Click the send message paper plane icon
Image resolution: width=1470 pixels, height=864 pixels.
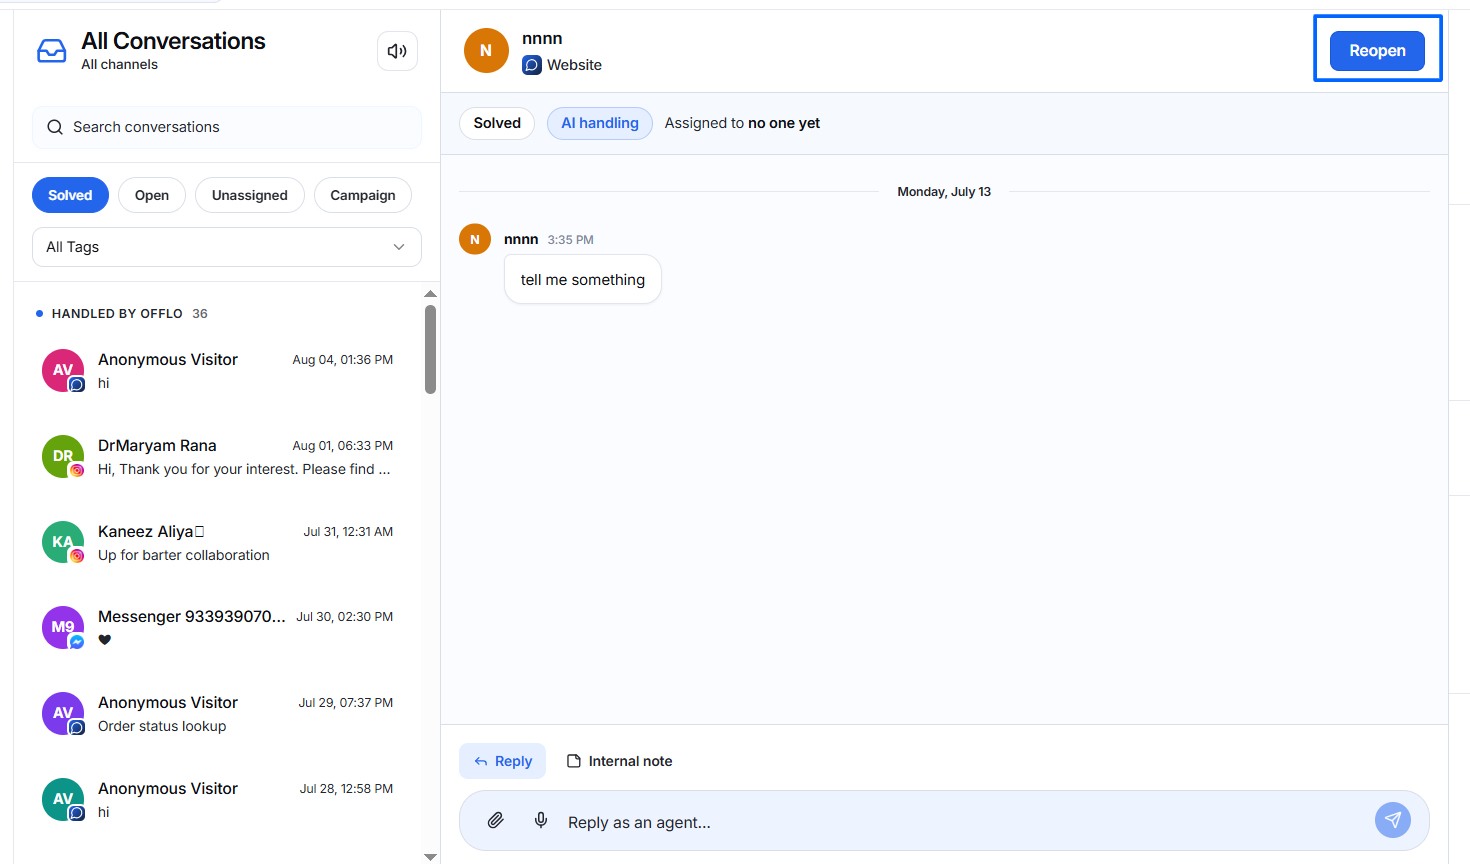click(x=1393, y=820)
